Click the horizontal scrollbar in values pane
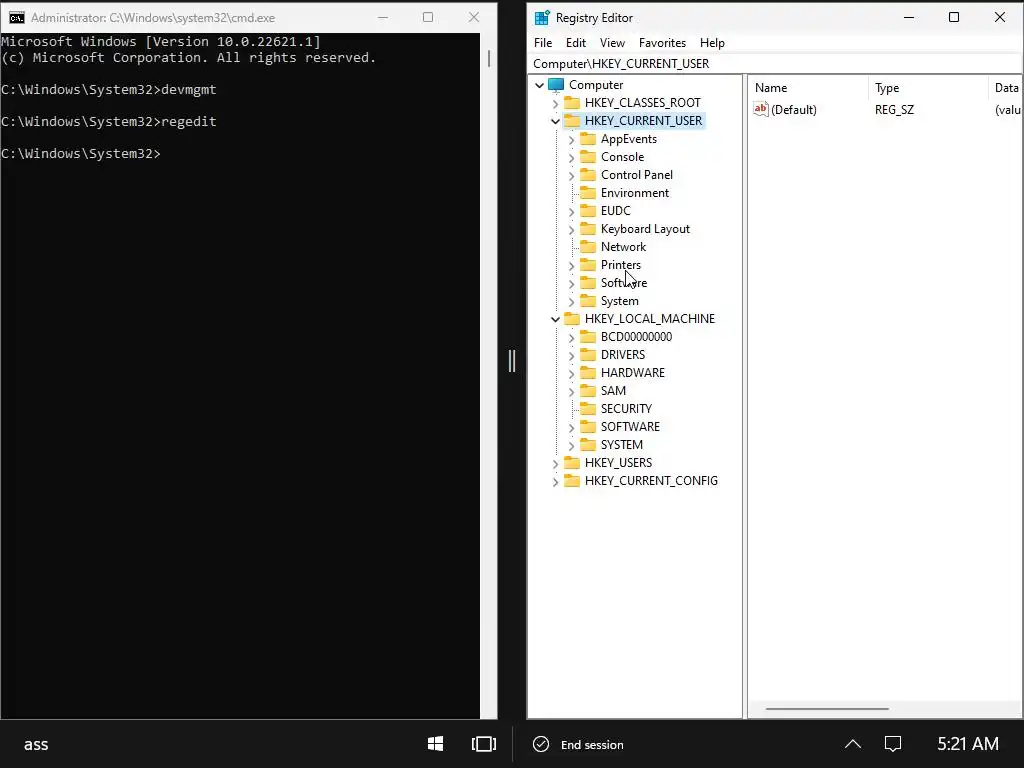Screen dimensions: 1024x768 (827, 709)
